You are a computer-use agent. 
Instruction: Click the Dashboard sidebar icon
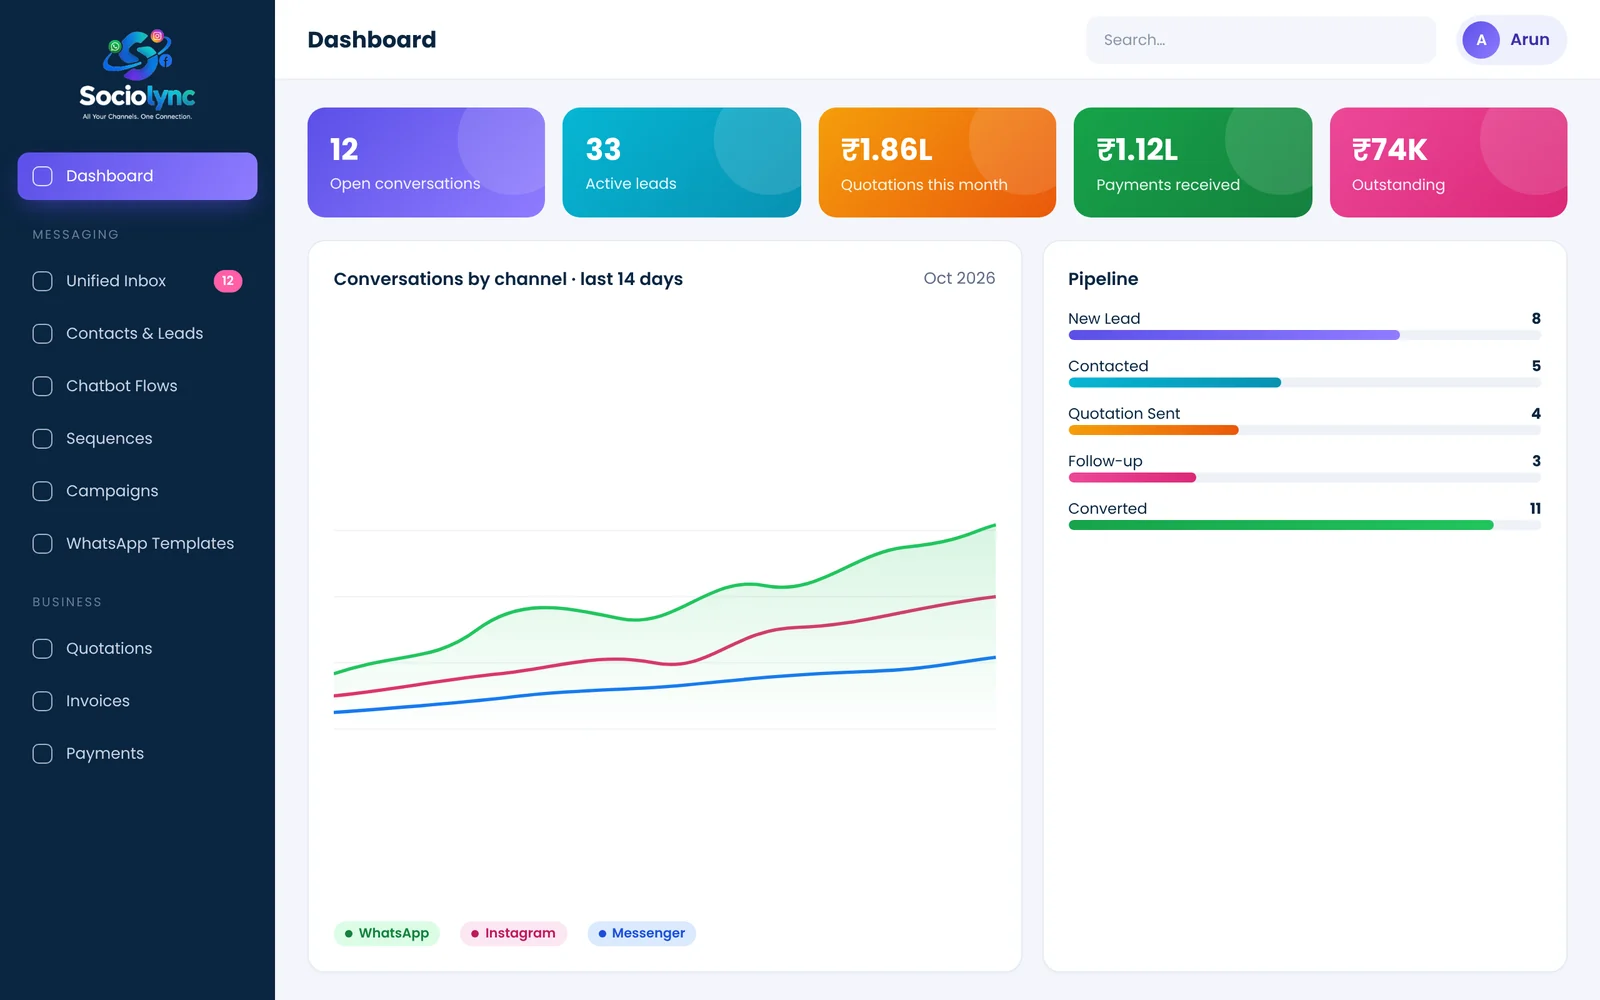[x=43, y=176]
